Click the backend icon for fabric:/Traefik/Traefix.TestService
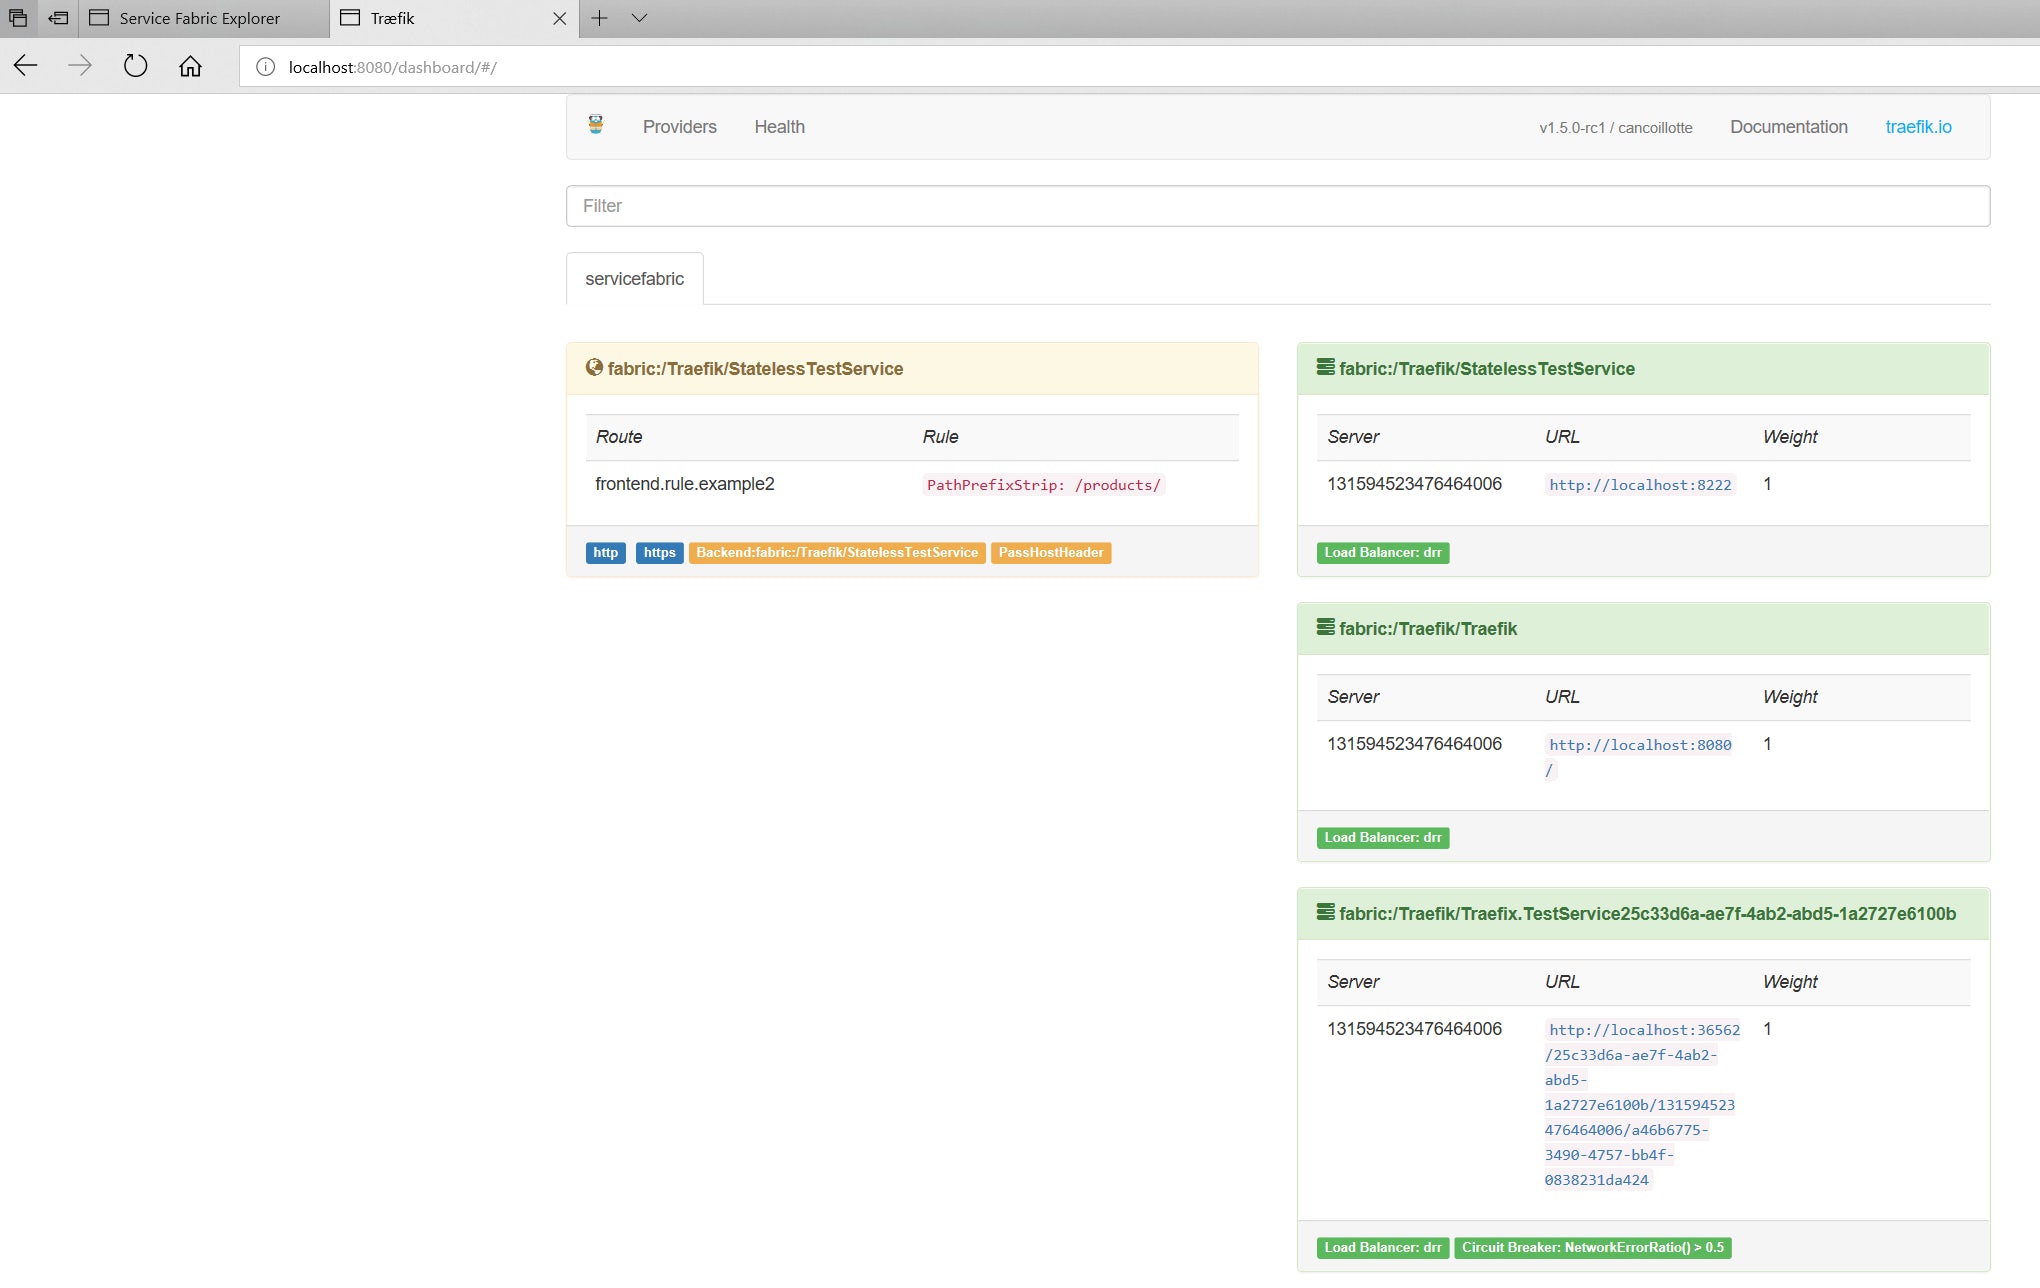The height and width of the screenshot is (1288, 2040). (1323, 913)
